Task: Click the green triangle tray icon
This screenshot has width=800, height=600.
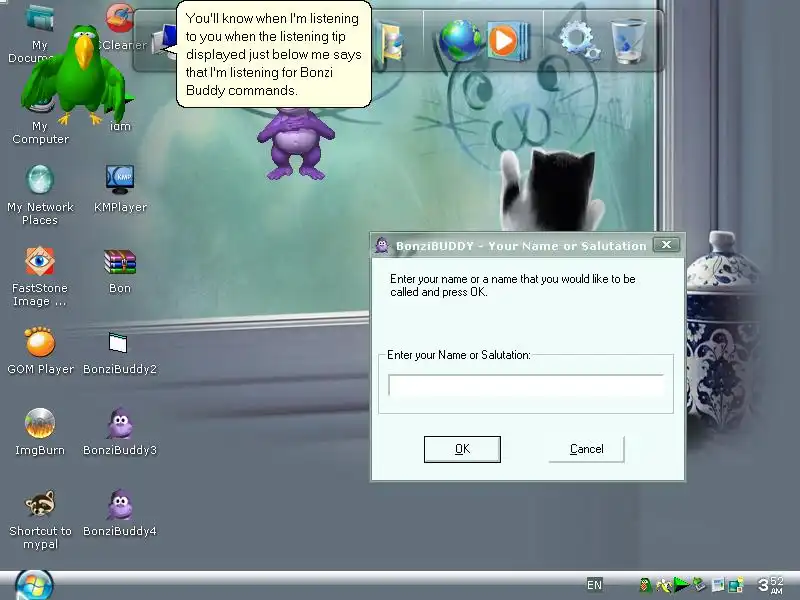Action: click(x=681, y=585)
